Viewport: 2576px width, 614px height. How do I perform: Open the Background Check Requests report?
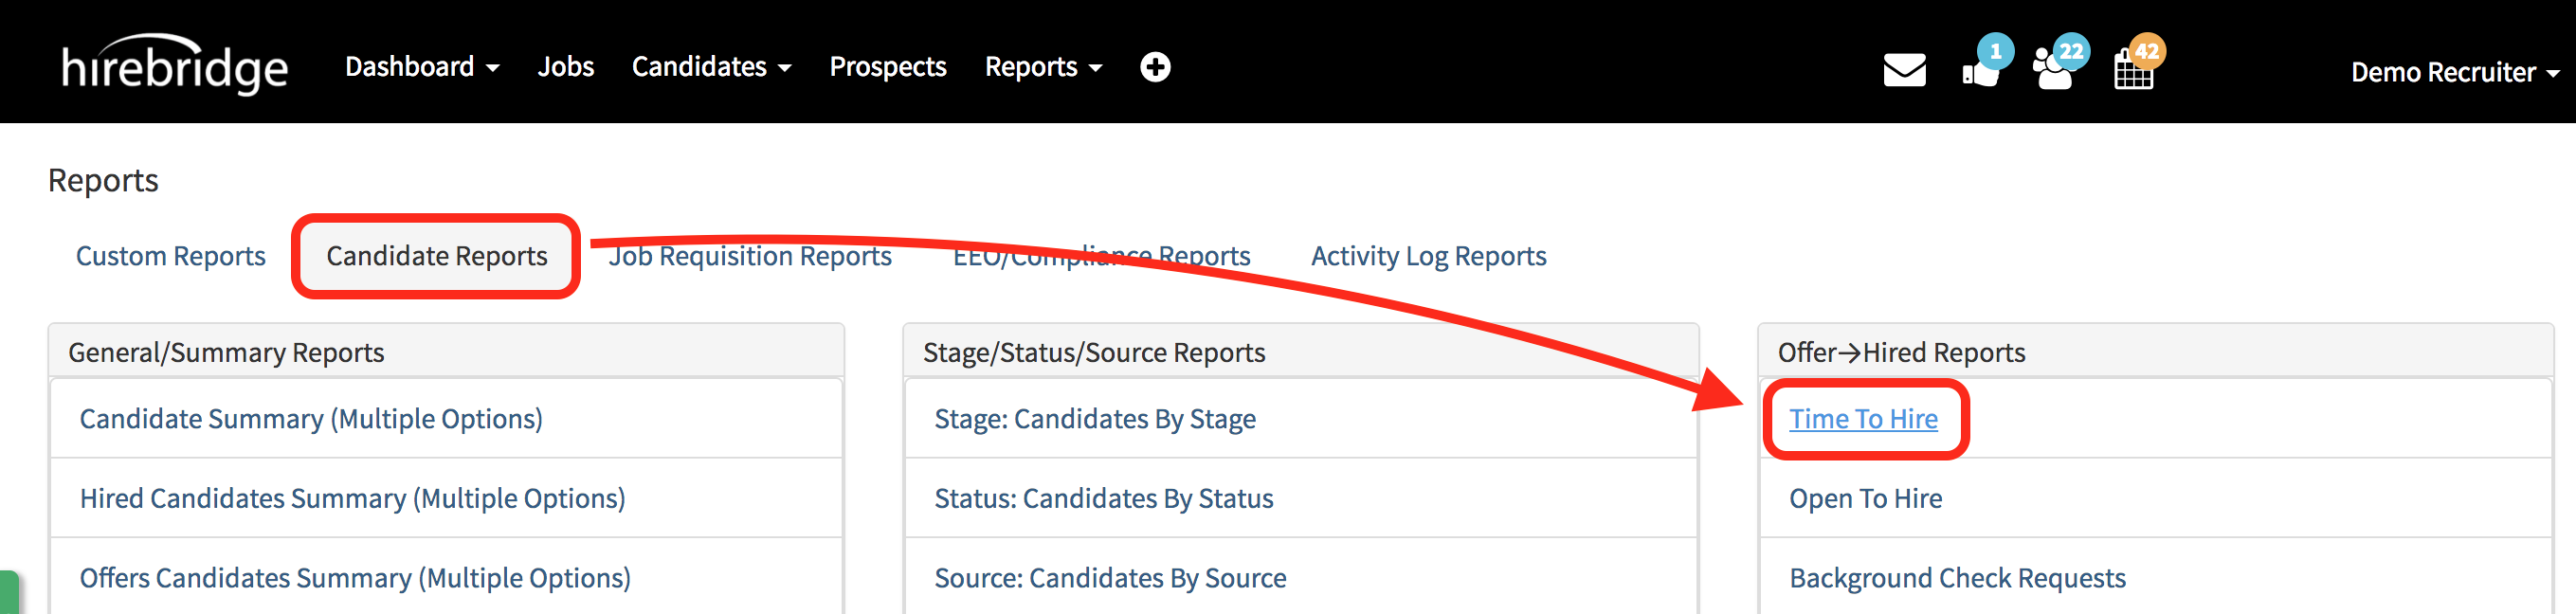click(x=1957, y=578)
